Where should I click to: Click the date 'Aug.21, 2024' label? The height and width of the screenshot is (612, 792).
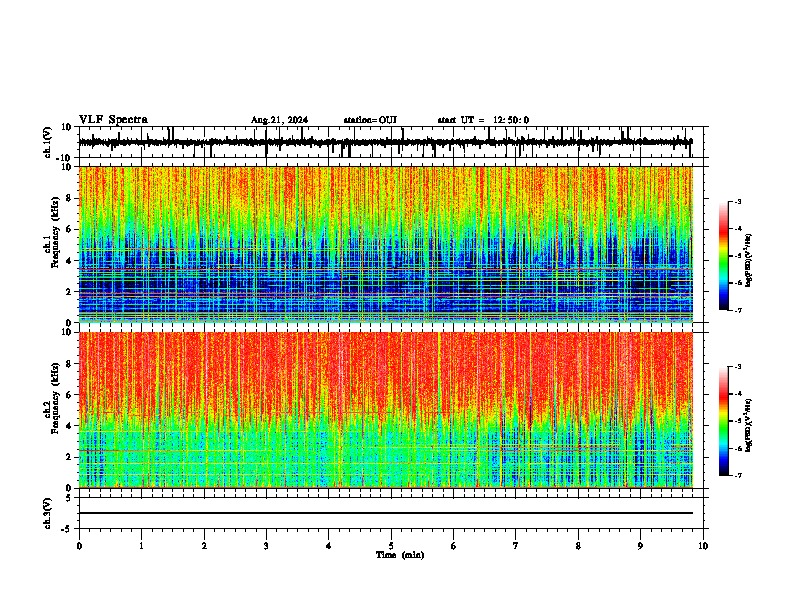point(279,120)
